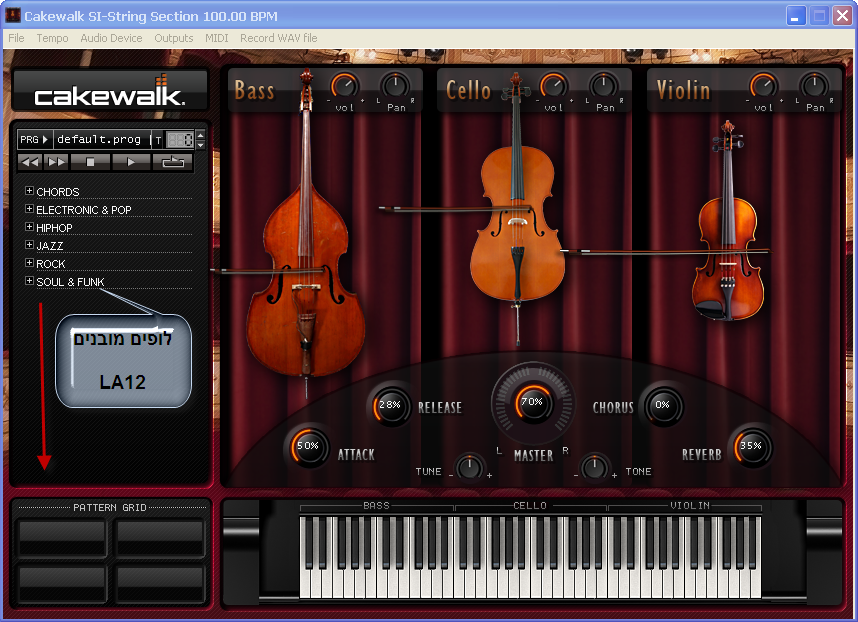858x622 pixels.
Task: Click the VIOLIN keyboard range label
Action: [x=689, y=506]
